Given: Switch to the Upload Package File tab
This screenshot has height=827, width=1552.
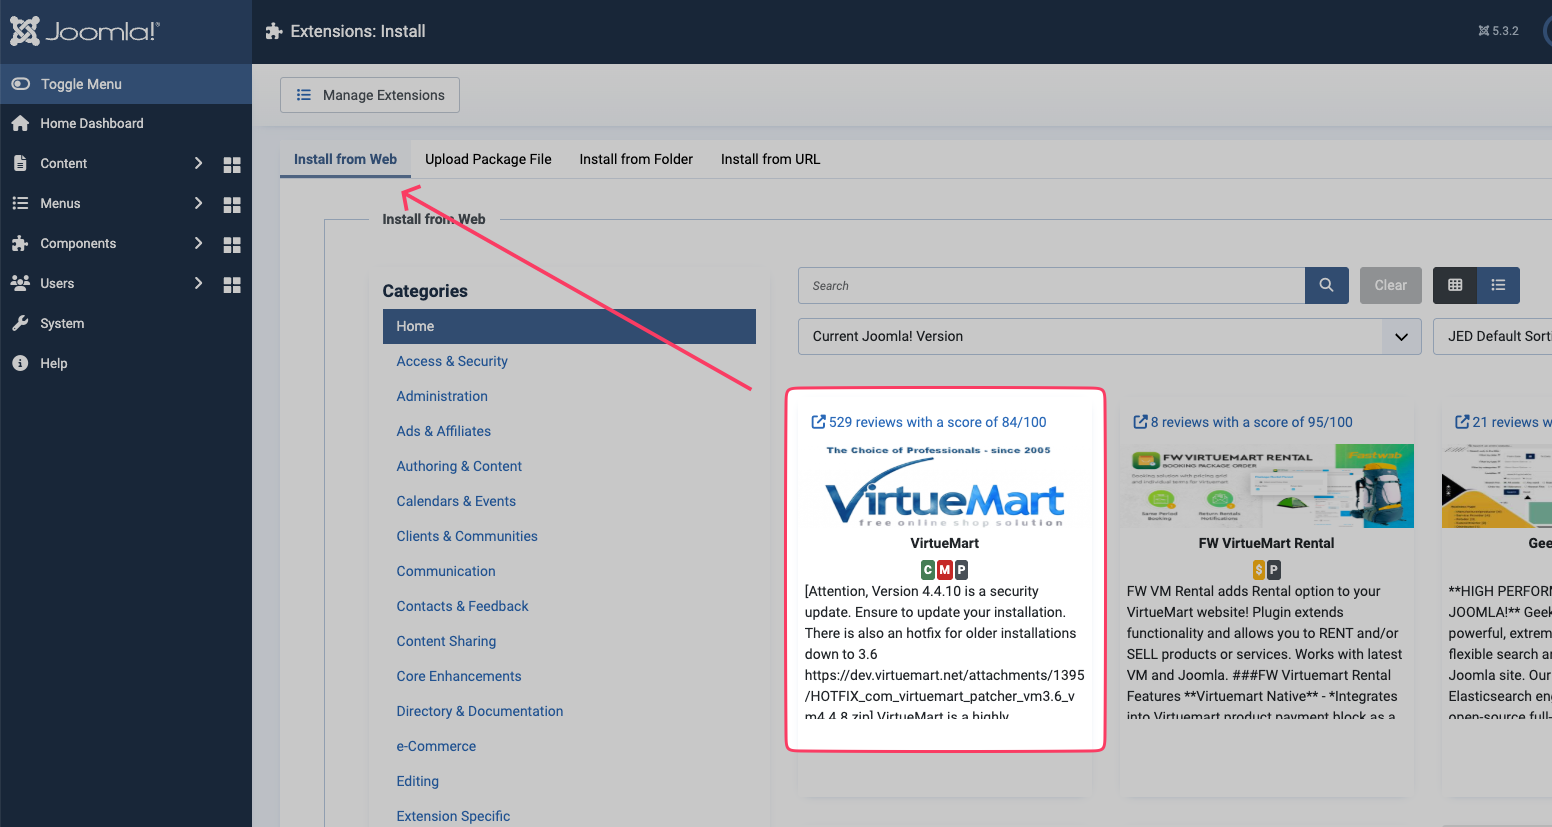Looking at the screenshot, I should [x=488, y=159].
